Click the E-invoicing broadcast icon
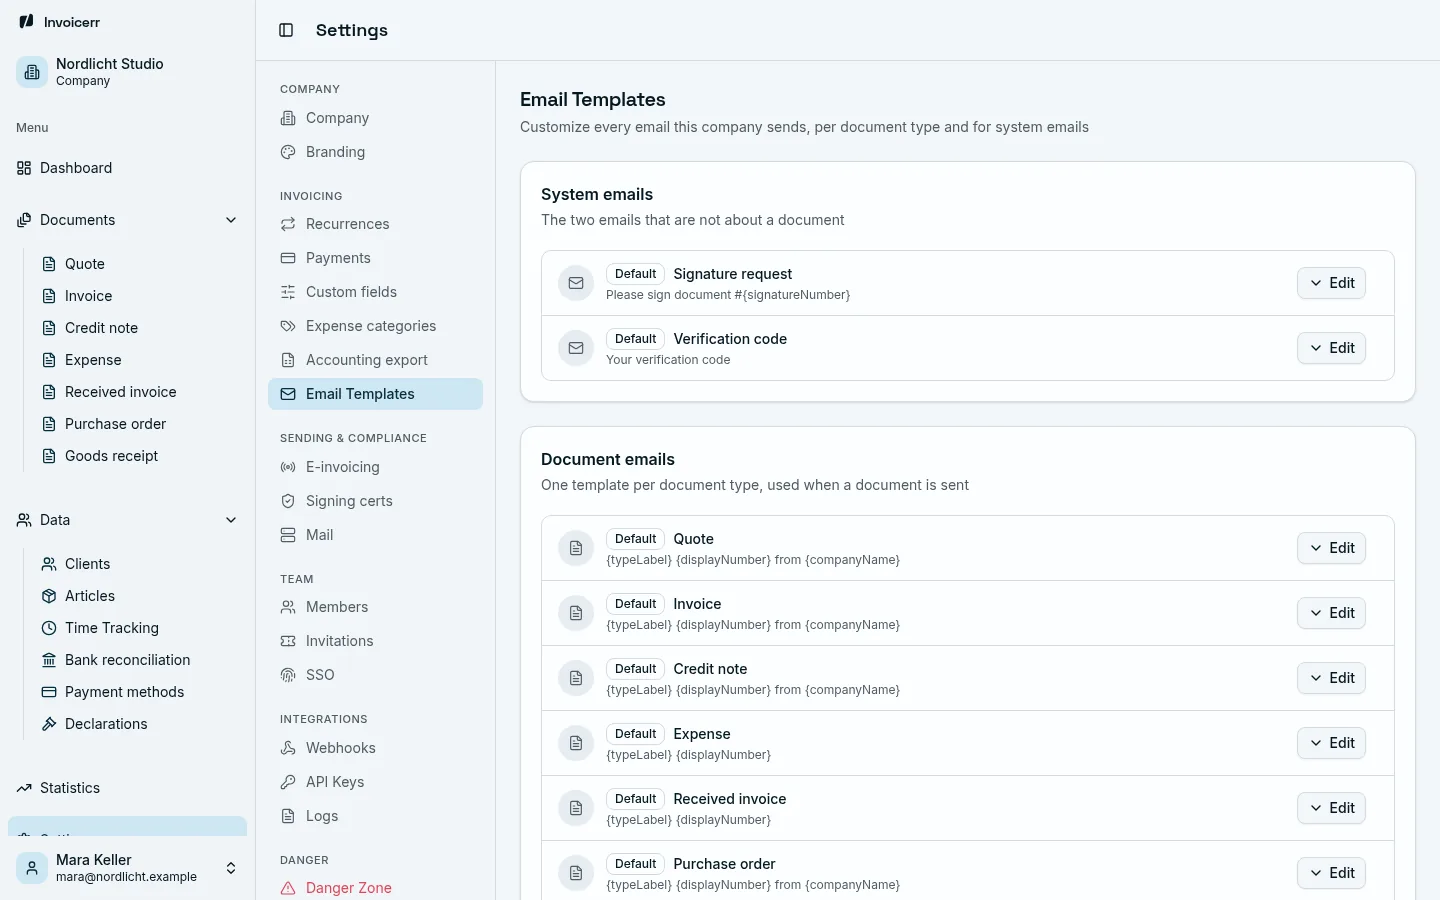This screenshot has height=900, width=1440. tap(288, 467)
